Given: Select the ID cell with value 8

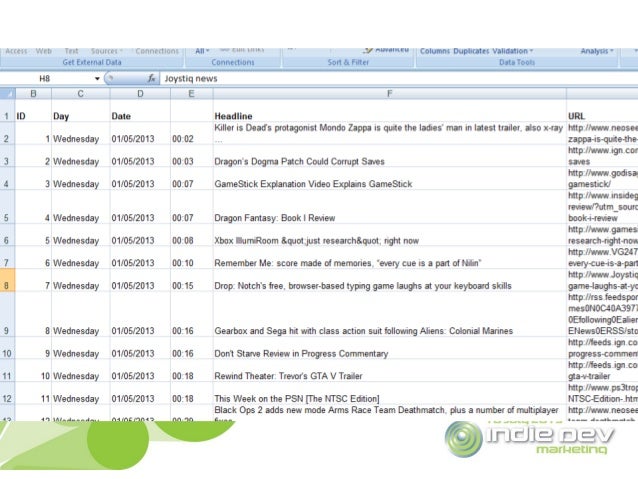Looking at the screenshot, I should tap(33, 314).
